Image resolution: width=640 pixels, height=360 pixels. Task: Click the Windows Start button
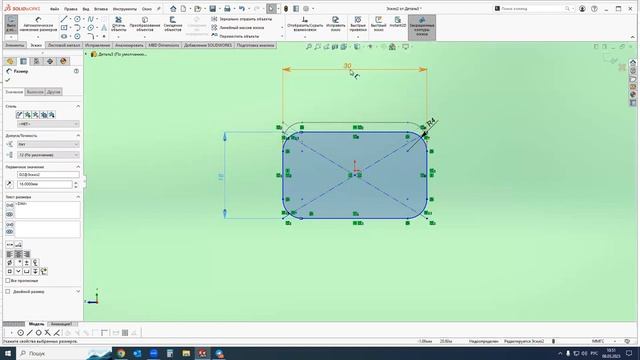(8, 353)
